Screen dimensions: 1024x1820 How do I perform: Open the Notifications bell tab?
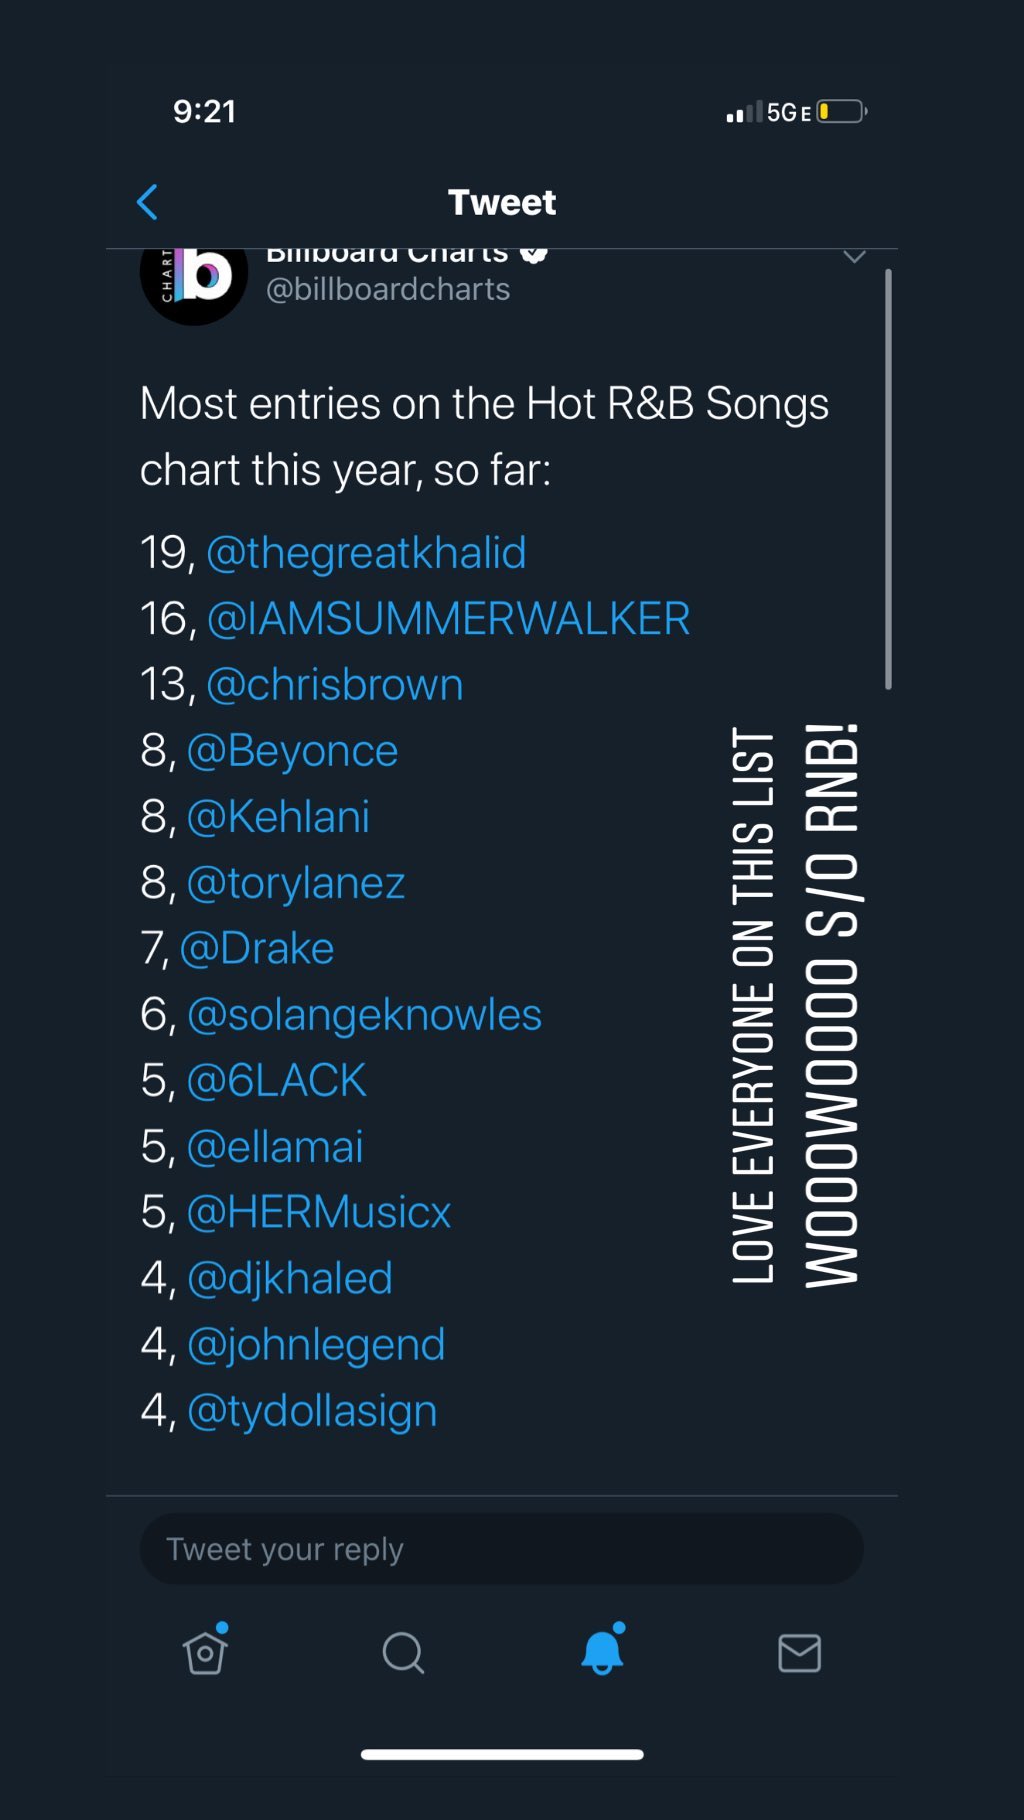602,1652
